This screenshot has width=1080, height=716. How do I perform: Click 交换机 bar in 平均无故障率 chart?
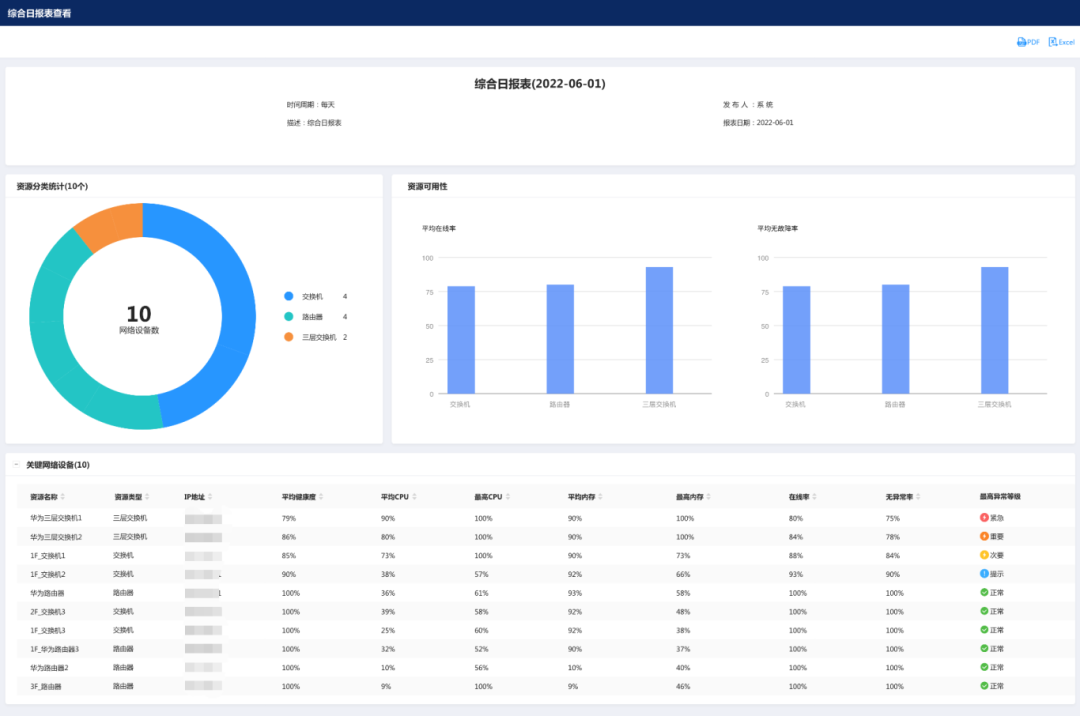(796, 339)
